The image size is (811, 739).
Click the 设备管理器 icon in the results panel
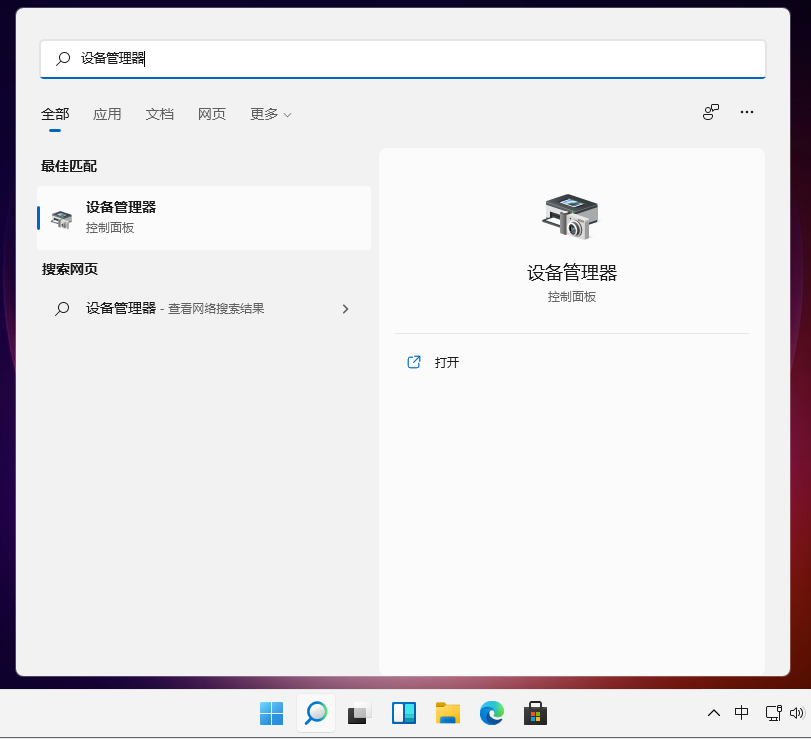[571, 215]
